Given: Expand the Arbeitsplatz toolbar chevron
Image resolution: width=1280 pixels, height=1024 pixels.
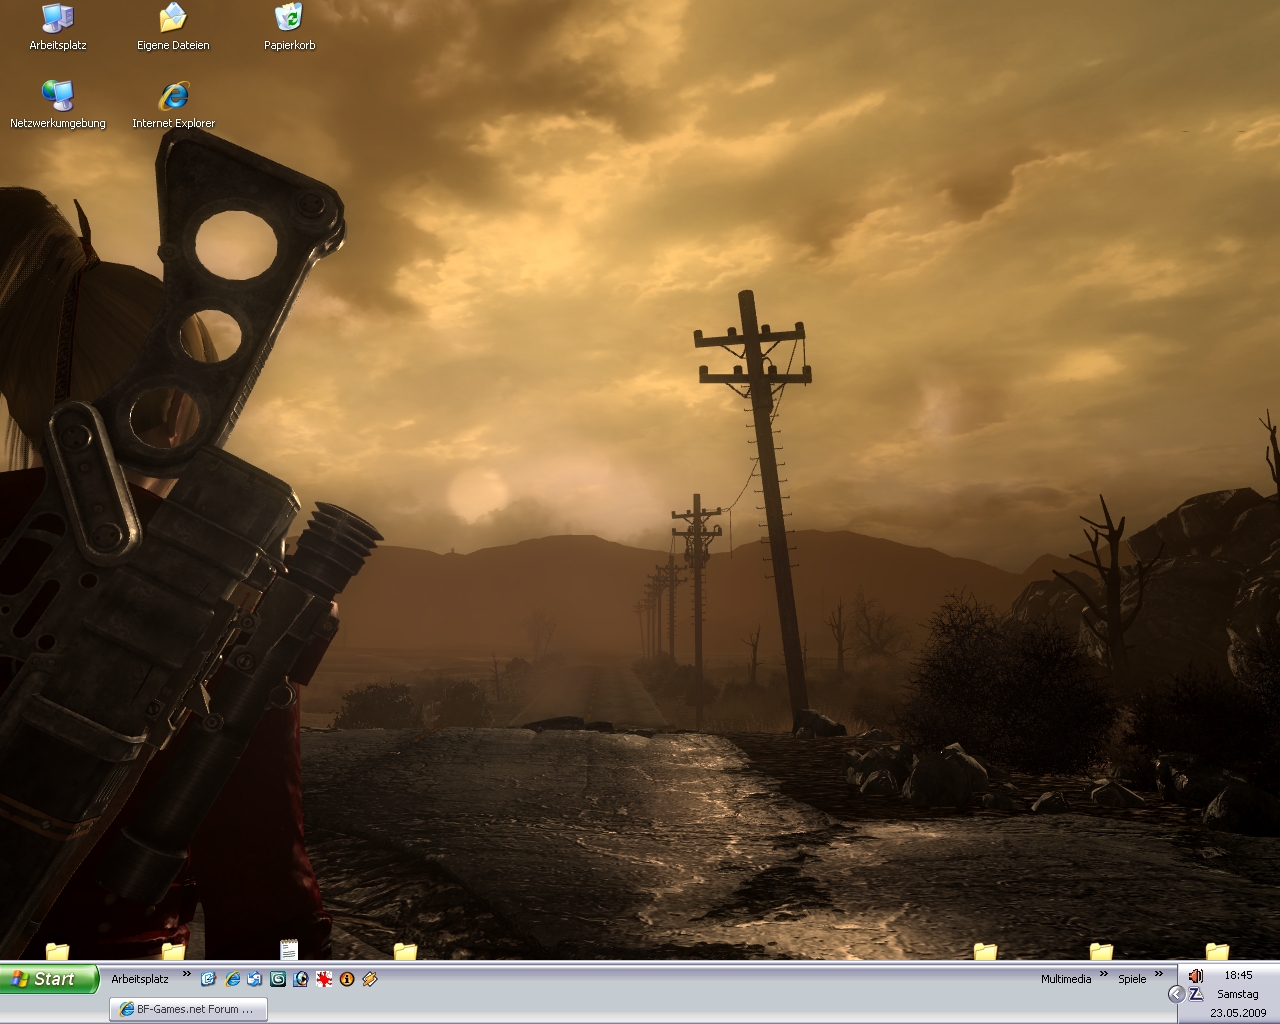Looking at the screenshot, I should click(186, 974).
